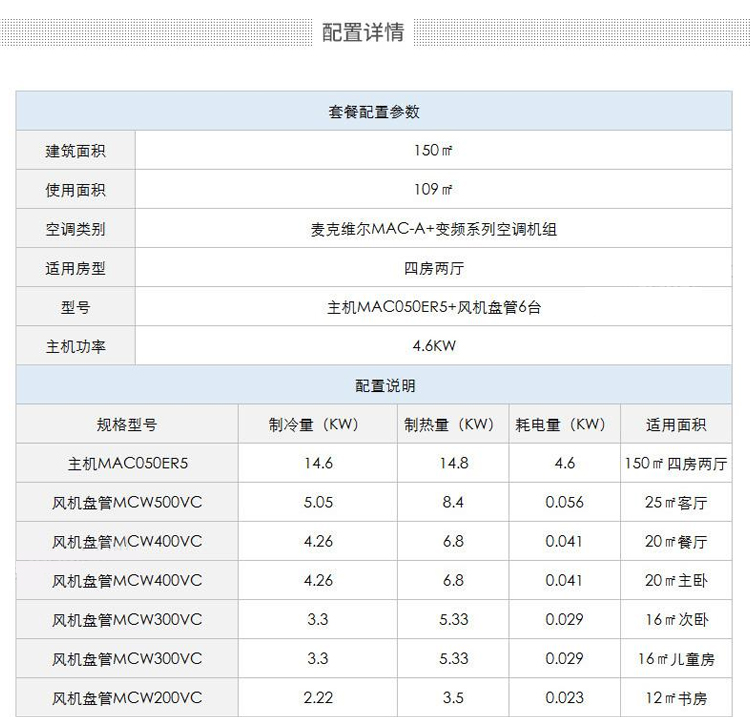Select the 主机MAC050ER5+风机盘管6台 model cell
This screenshot has height=725, width=750.
(x=433, y=308)
